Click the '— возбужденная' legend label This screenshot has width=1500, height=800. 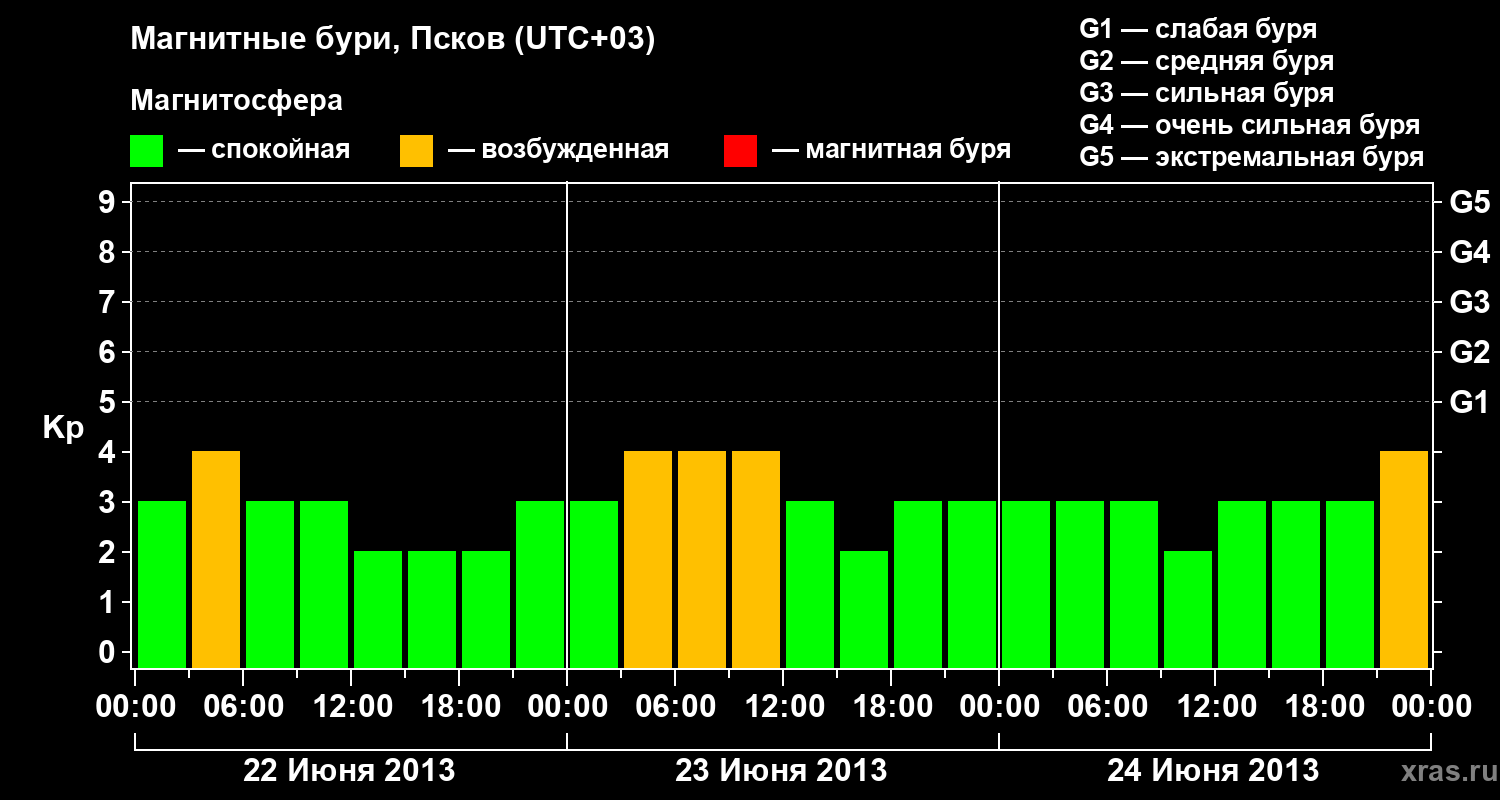point(557,150)
